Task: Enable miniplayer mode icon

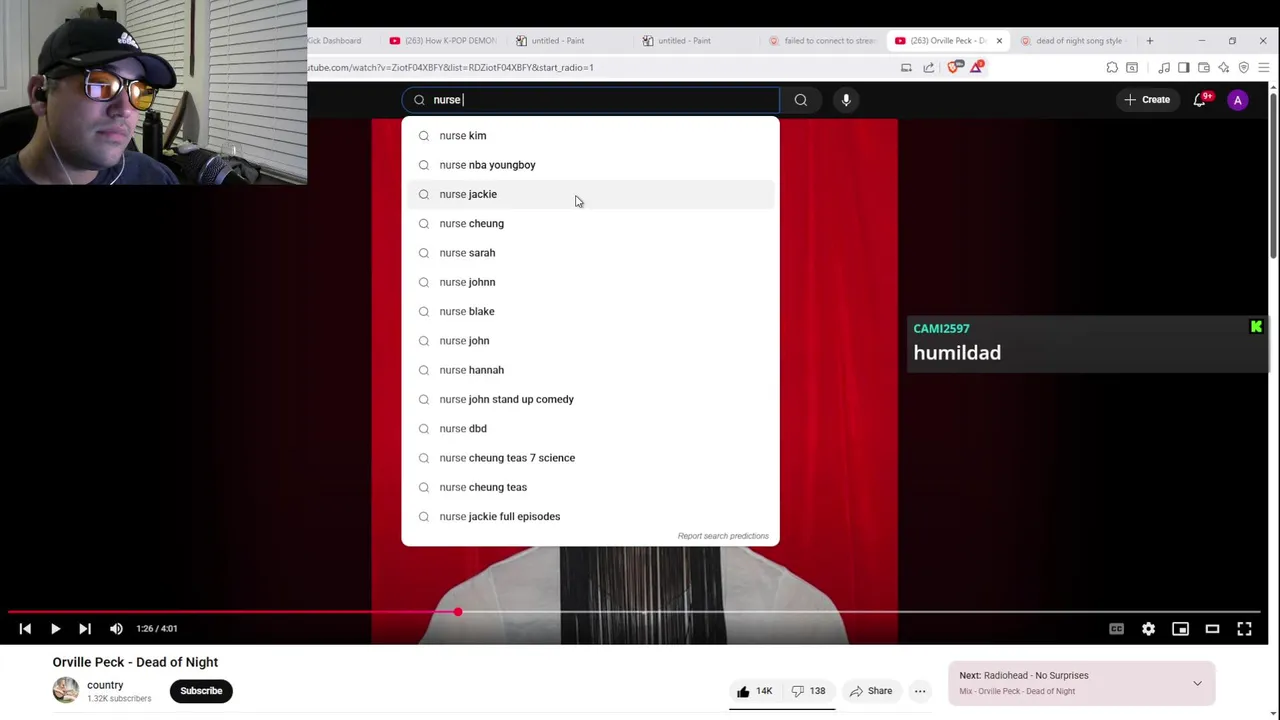Action: click(x=1180, y=629)
